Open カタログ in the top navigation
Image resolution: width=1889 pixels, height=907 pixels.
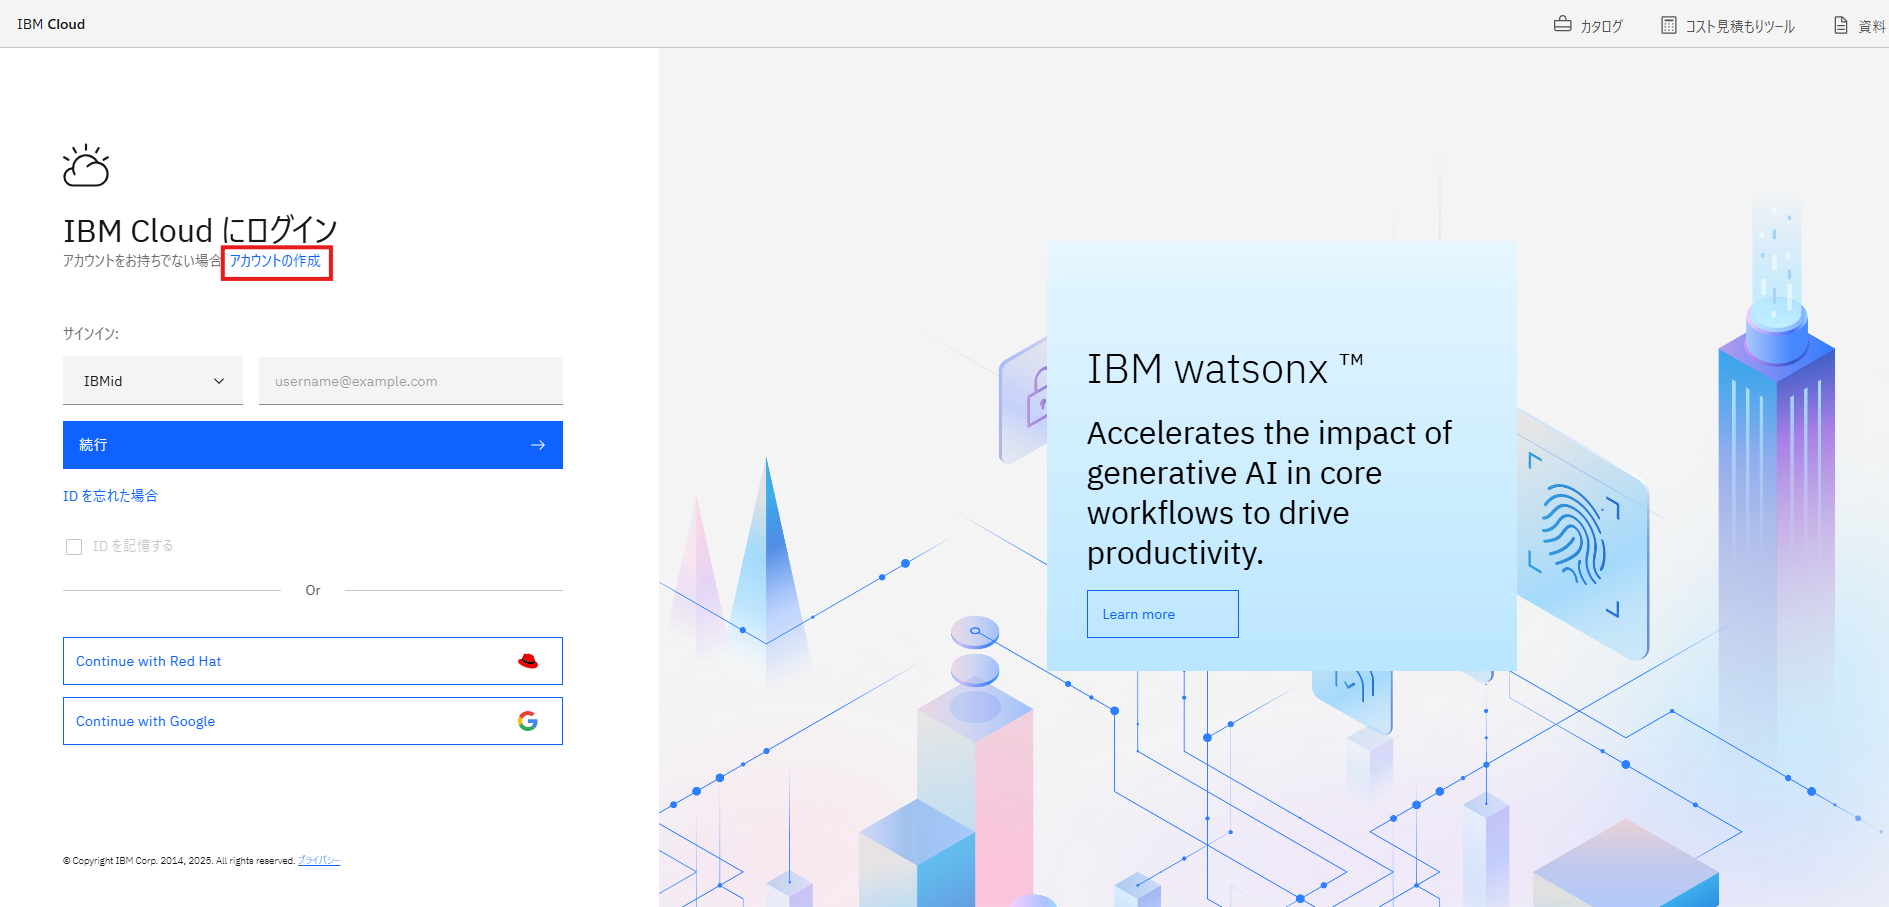pyautogui.click(x=1600, y=26)
